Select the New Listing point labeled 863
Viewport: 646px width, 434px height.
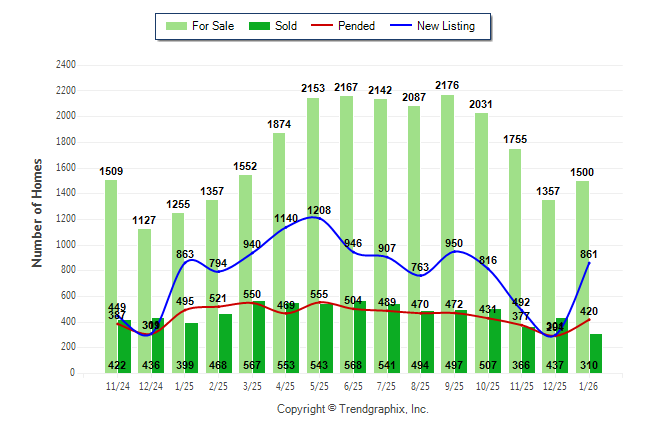tap(185, 262)
